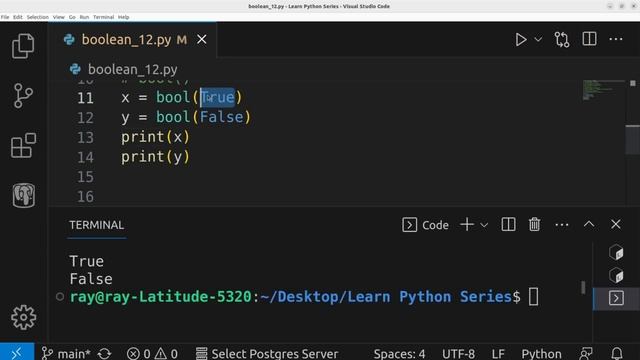Click line number 14 in the gutter
Image resolution: width=640 pixels, height=360 pixels.
(85, 158)
